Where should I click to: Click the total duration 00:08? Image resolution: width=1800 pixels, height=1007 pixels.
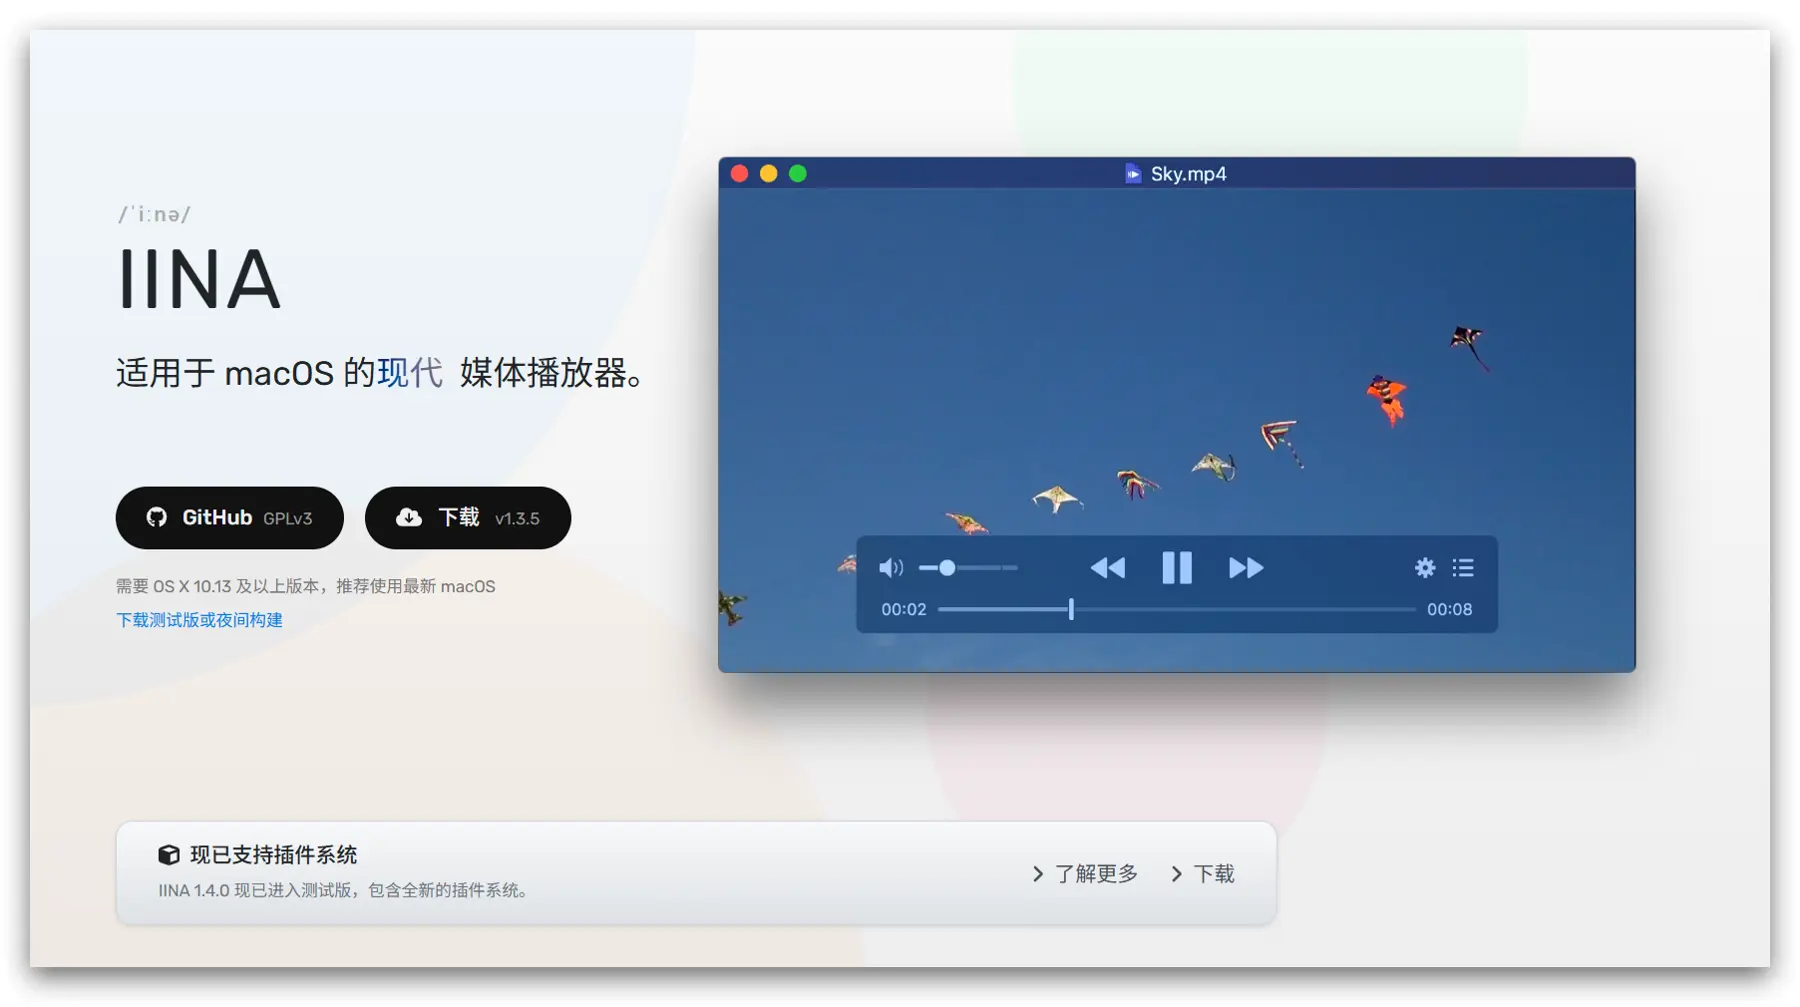click(x=1449, y=609)
